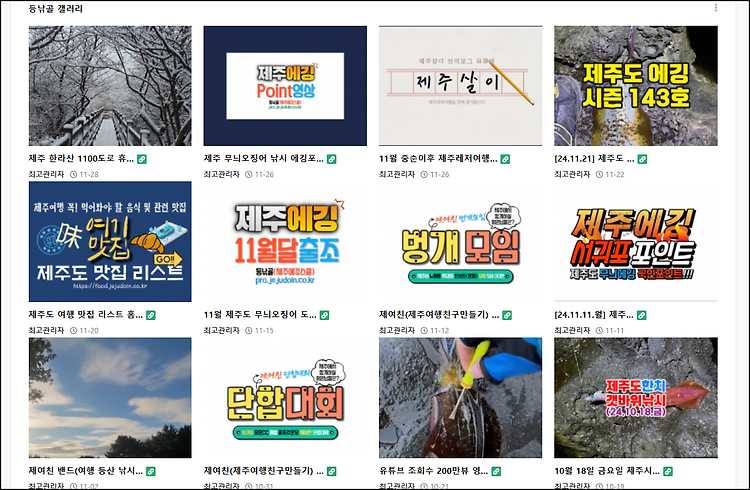Screen dimensions: 750x490
Task: Click link icon beside [24.11.11.월] 제주 post
Action: 642,315
